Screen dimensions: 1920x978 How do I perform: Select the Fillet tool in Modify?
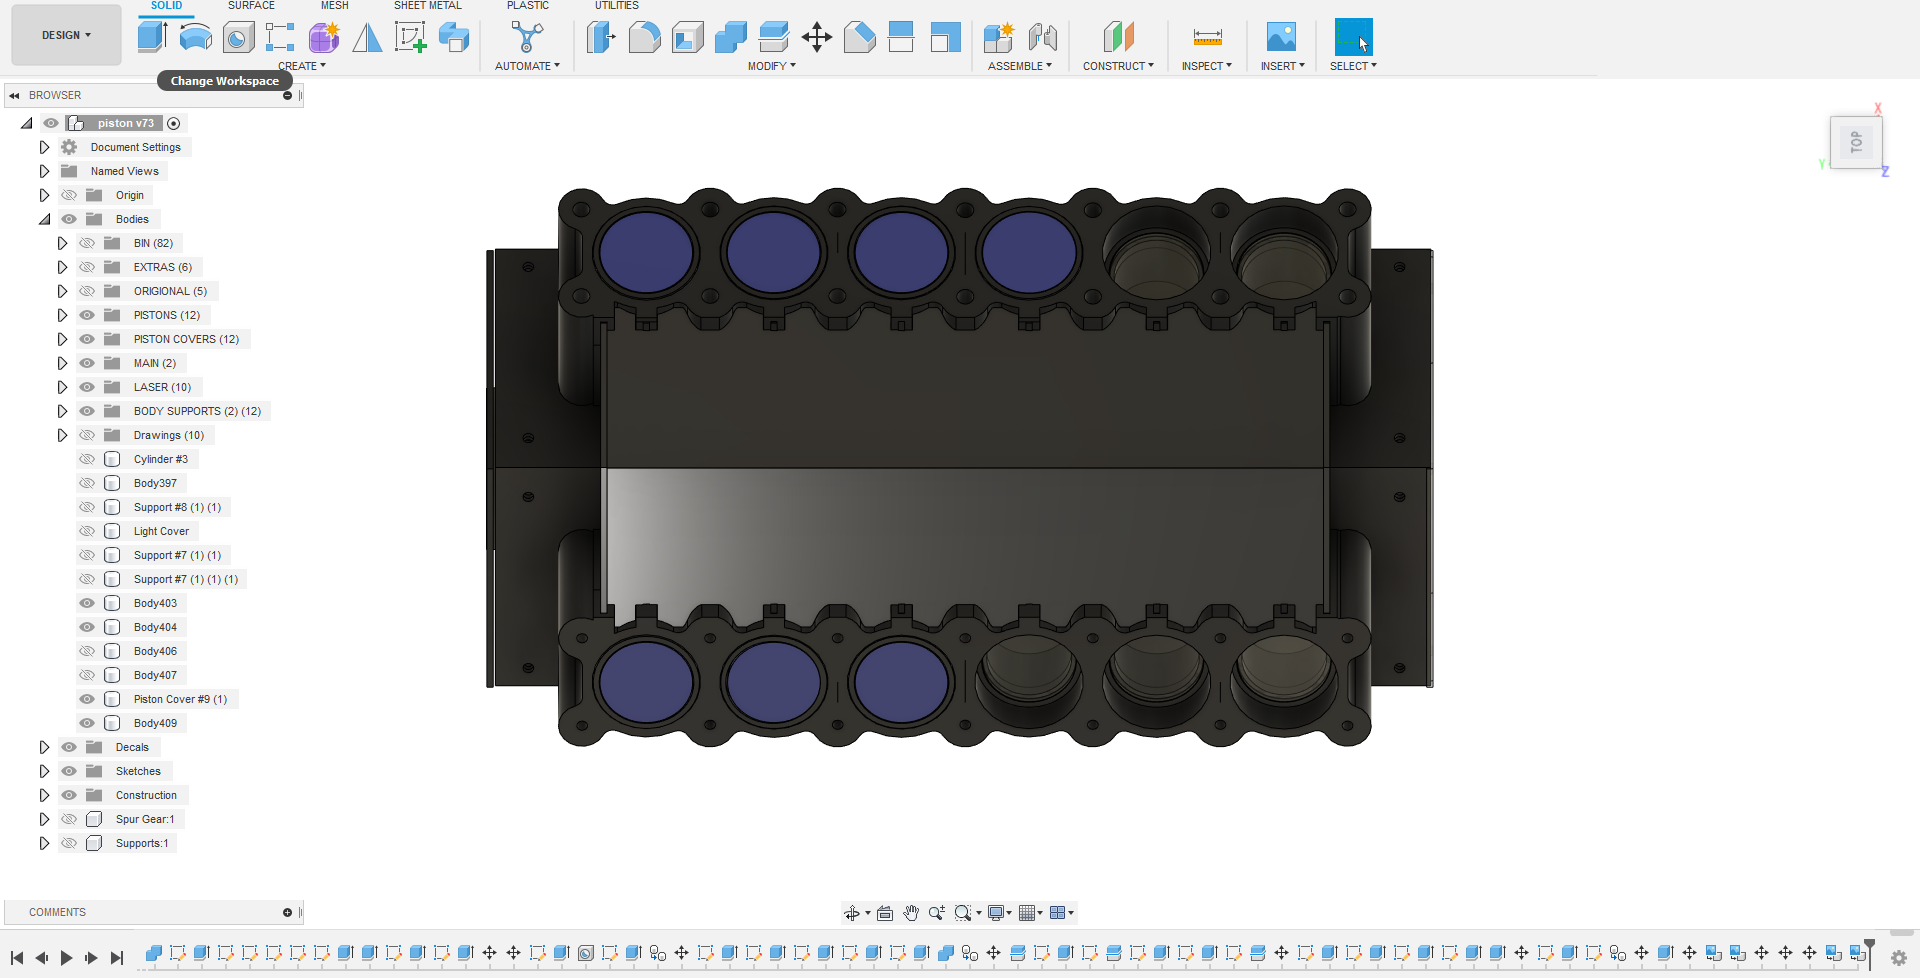click(x=644, y=37)
